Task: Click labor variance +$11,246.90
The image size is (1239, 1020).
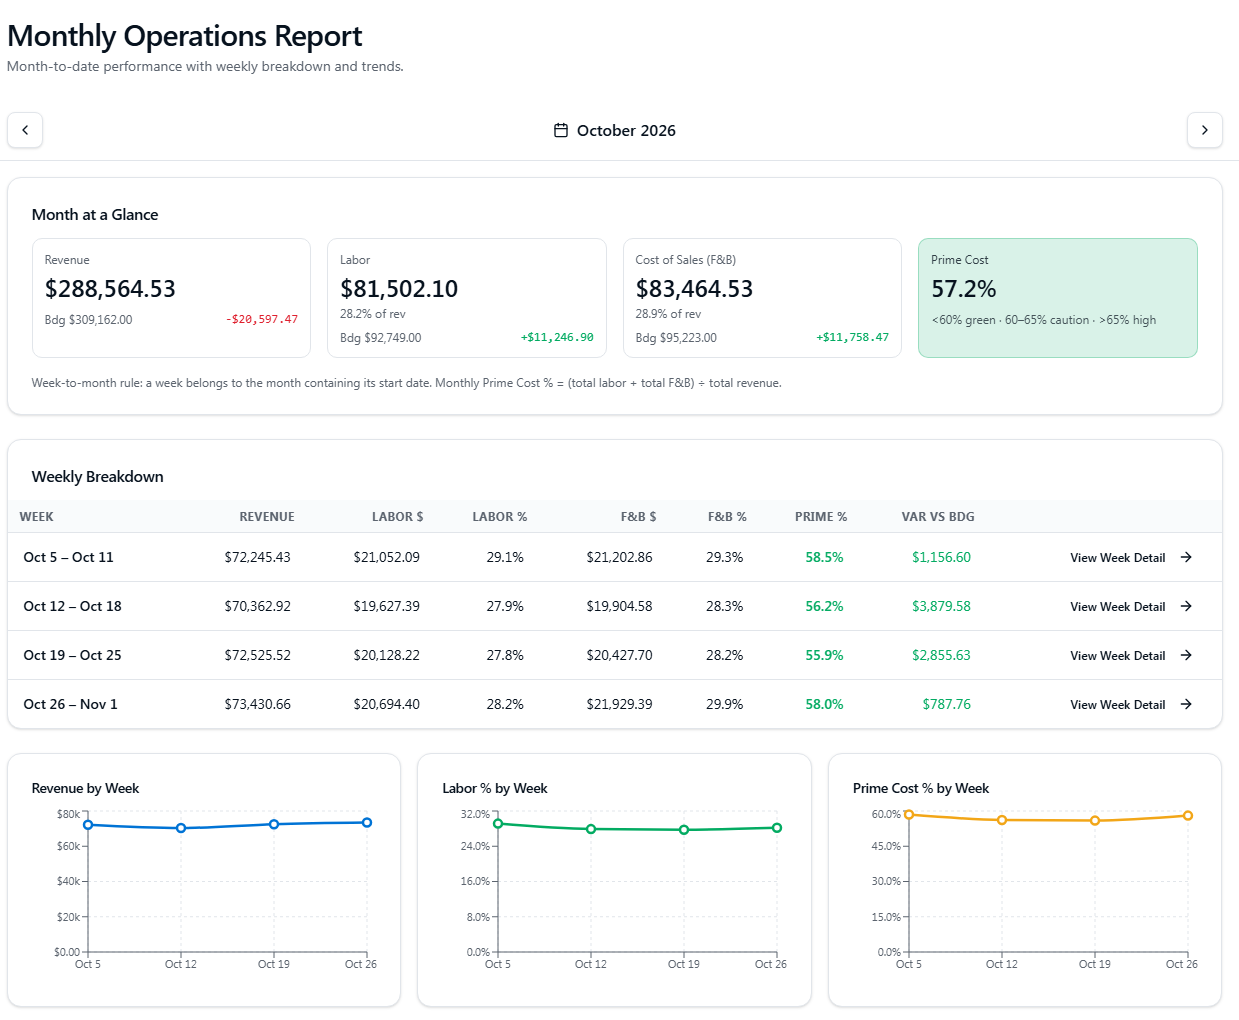Action: coord(557,338)
